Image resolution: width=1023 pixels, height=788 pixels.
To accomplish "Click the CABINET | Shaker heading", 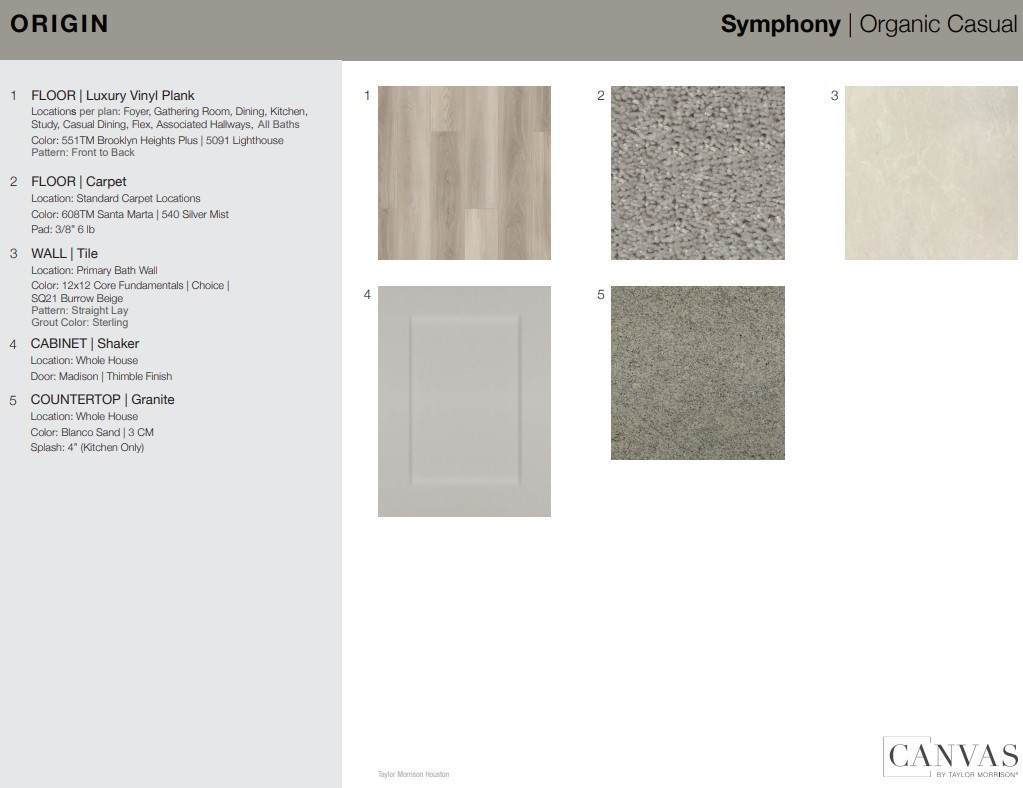I will click(84, 344).
